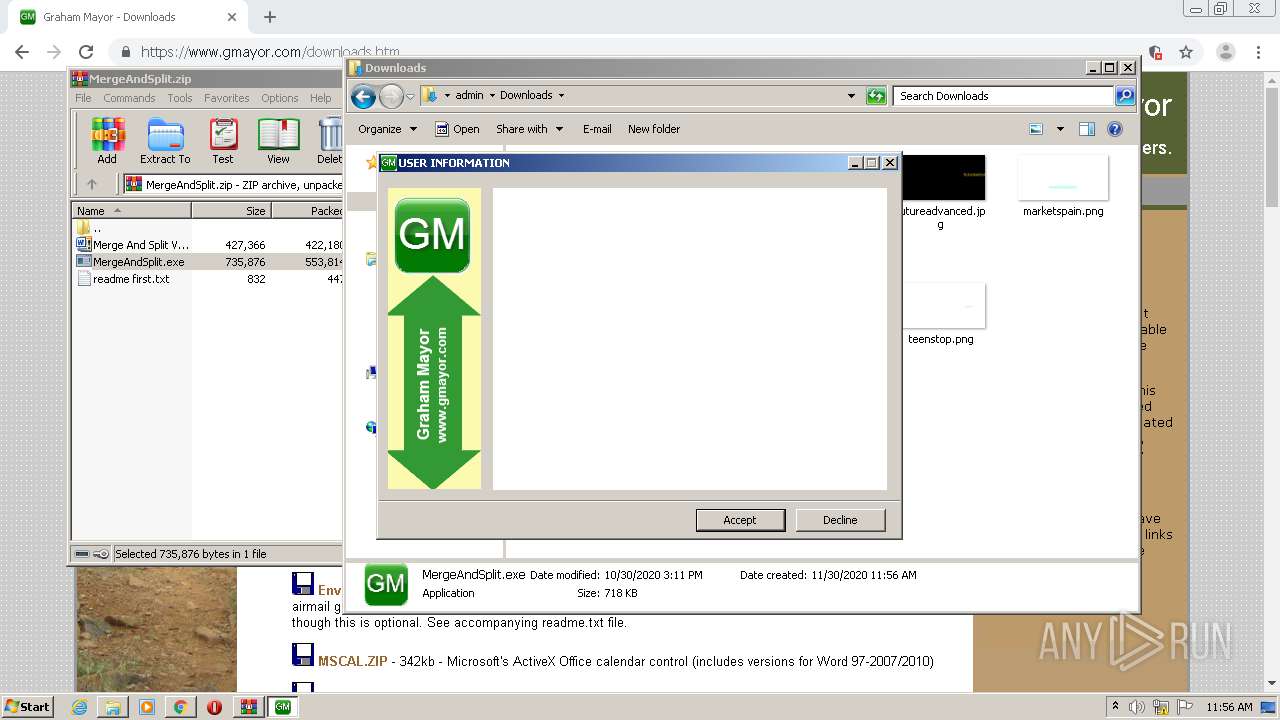Open the WinRAR File menu

(83, 98)
